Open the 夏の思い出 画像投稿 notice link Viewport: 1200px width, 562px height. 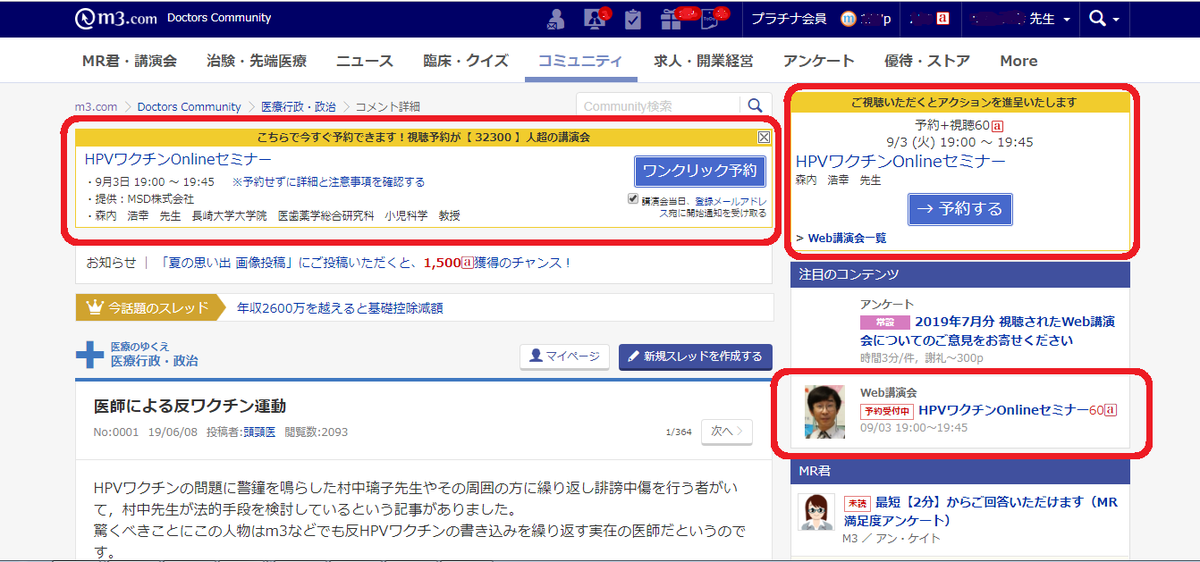(x=364, y=262)
